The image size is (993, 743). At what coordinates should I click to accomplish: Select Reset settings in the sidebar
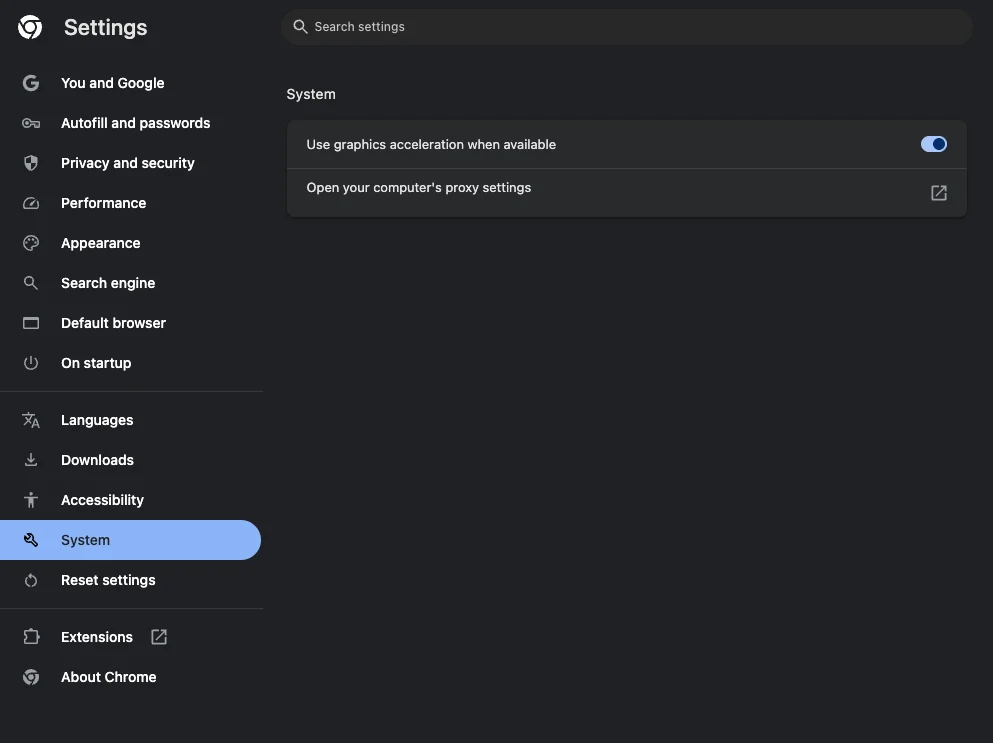coord(108,580)
